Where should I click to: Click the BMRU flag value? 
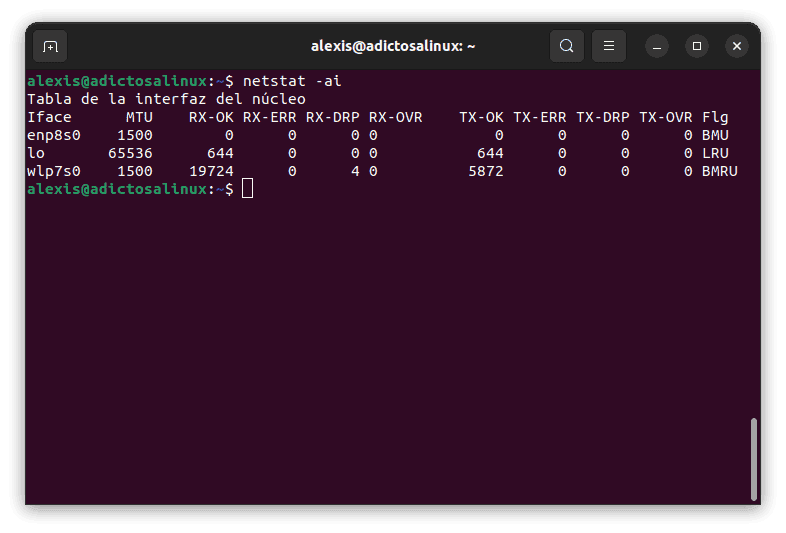point(720,171)
